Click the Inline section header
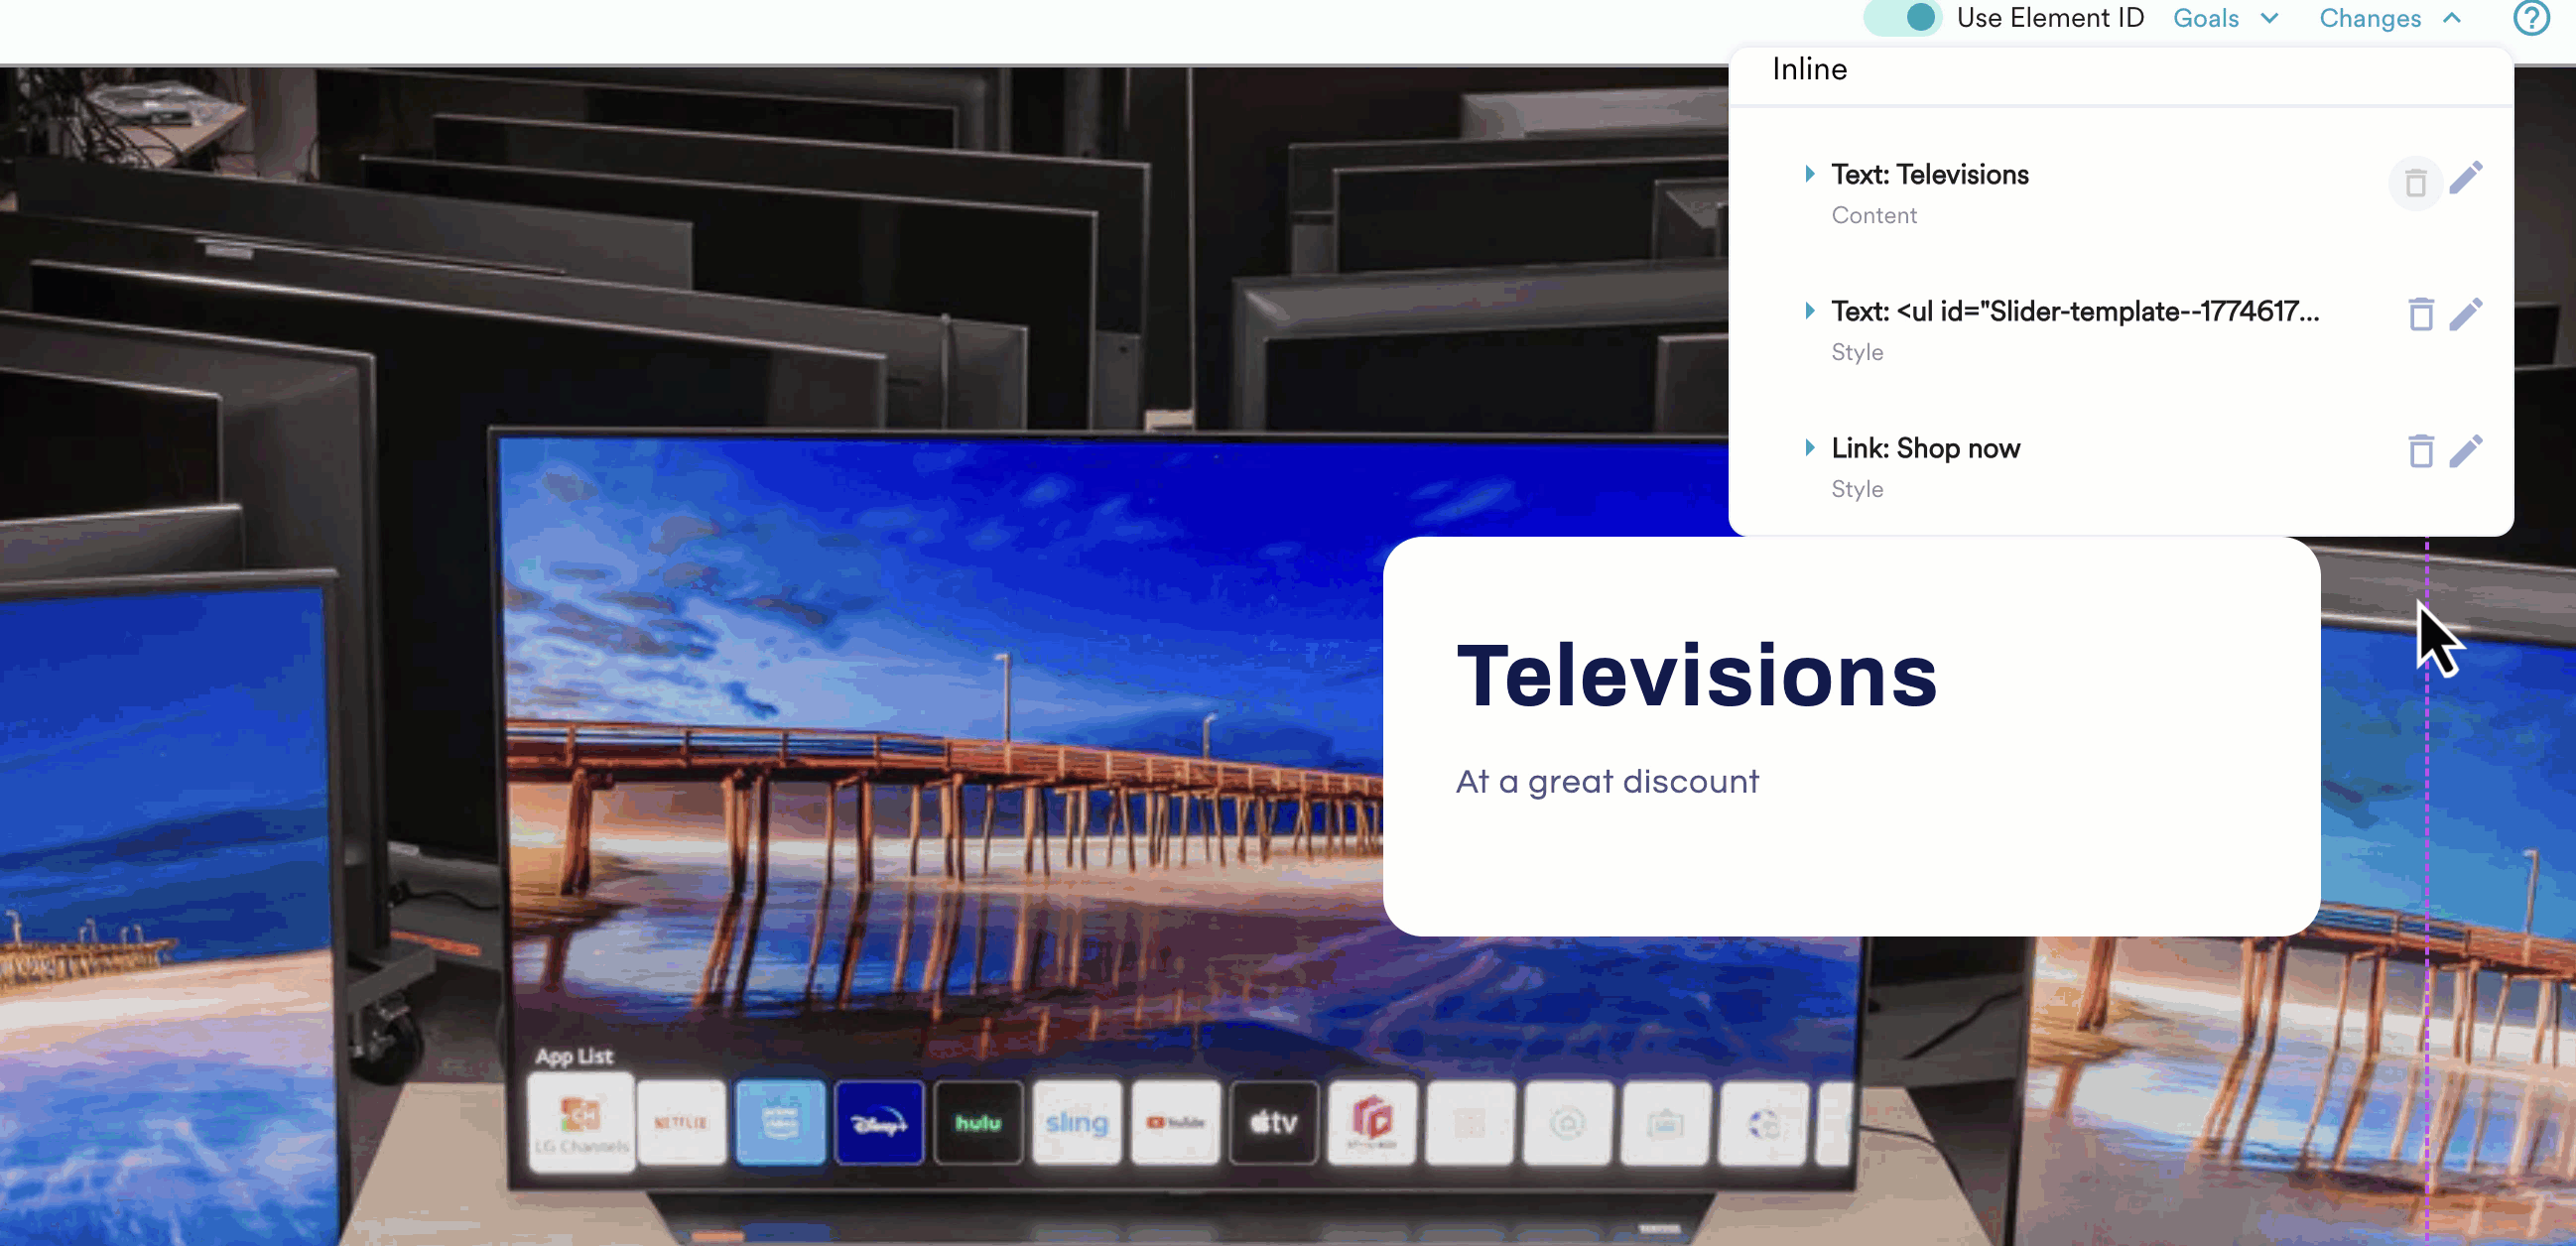 click(1809, 69)
